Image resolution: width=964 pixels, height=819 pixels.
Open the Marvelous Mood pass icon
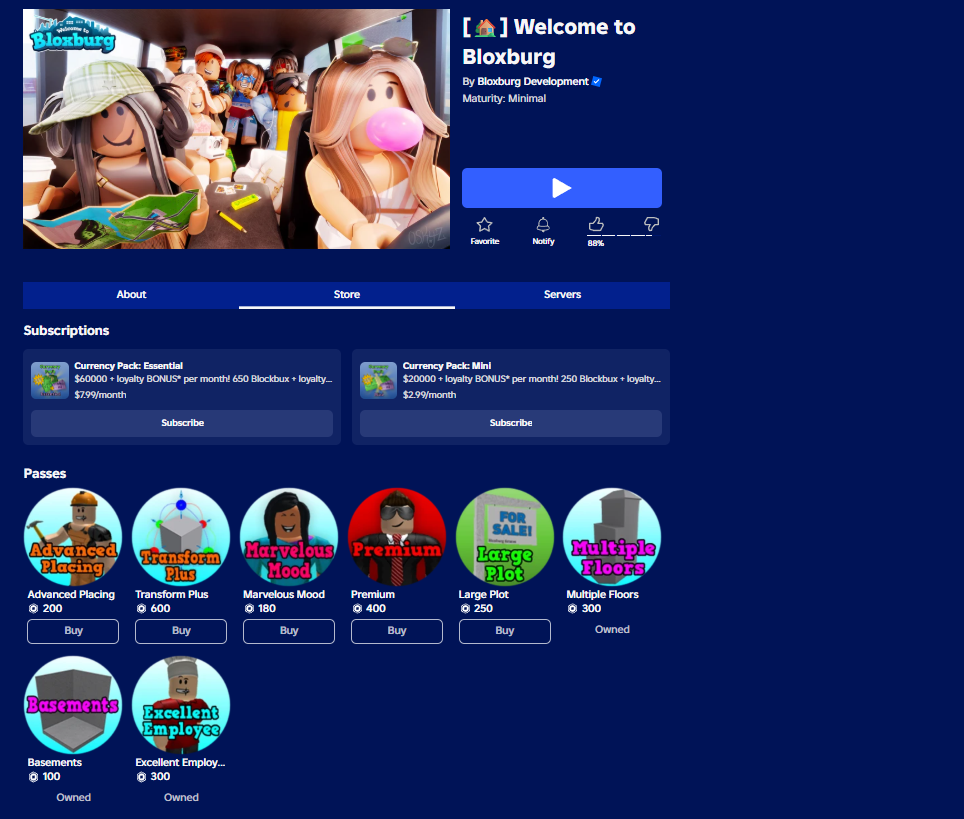click(x=289, y=537)
